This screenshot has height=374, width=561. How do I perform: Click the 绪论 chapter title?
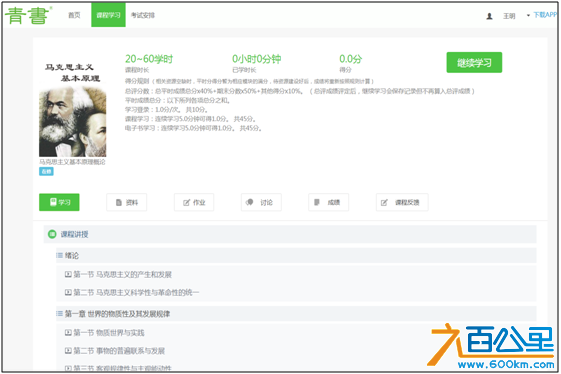72,256
